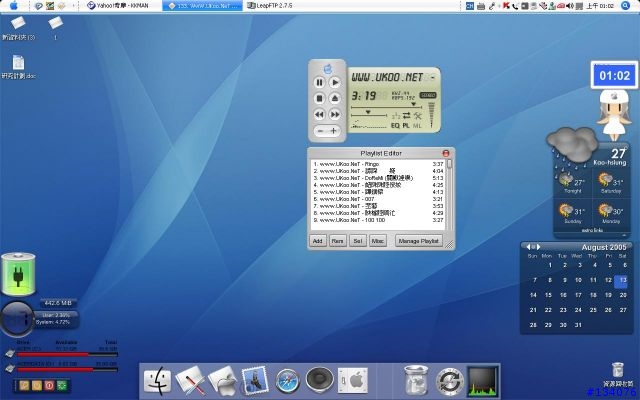Open the speaker icon in the dock
640x400 pixels.
click(319, 380)
